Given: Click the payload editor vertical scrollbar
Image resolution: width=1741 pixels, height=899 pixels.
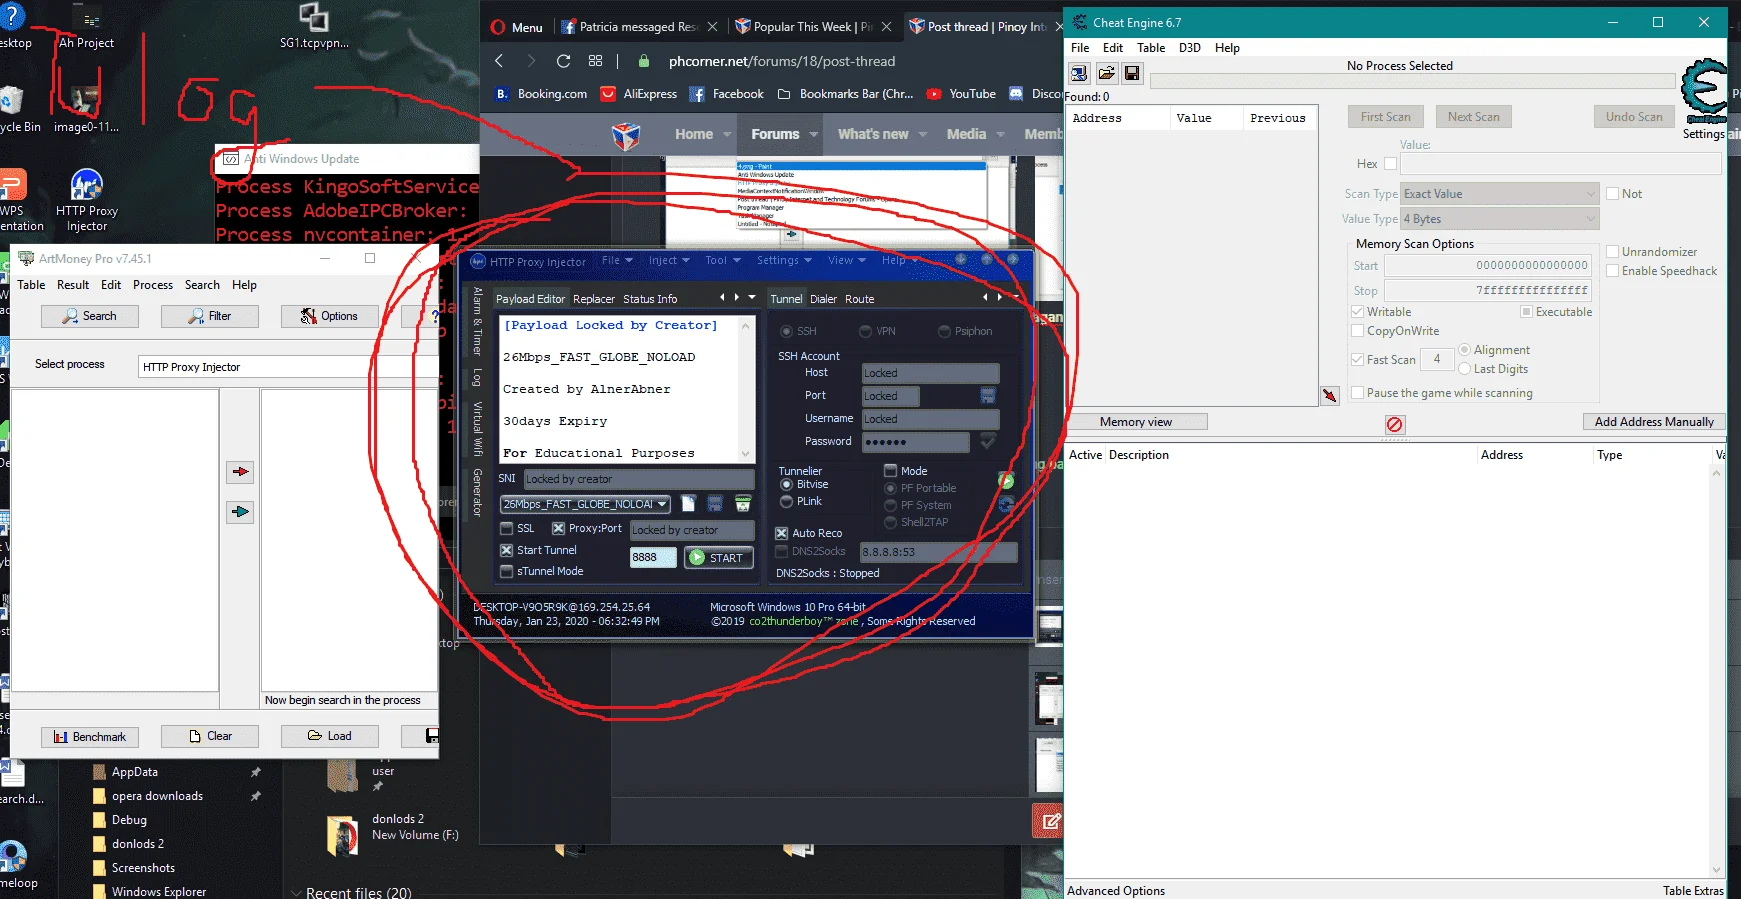Looking at the screenshot, I should coord(746,389).
